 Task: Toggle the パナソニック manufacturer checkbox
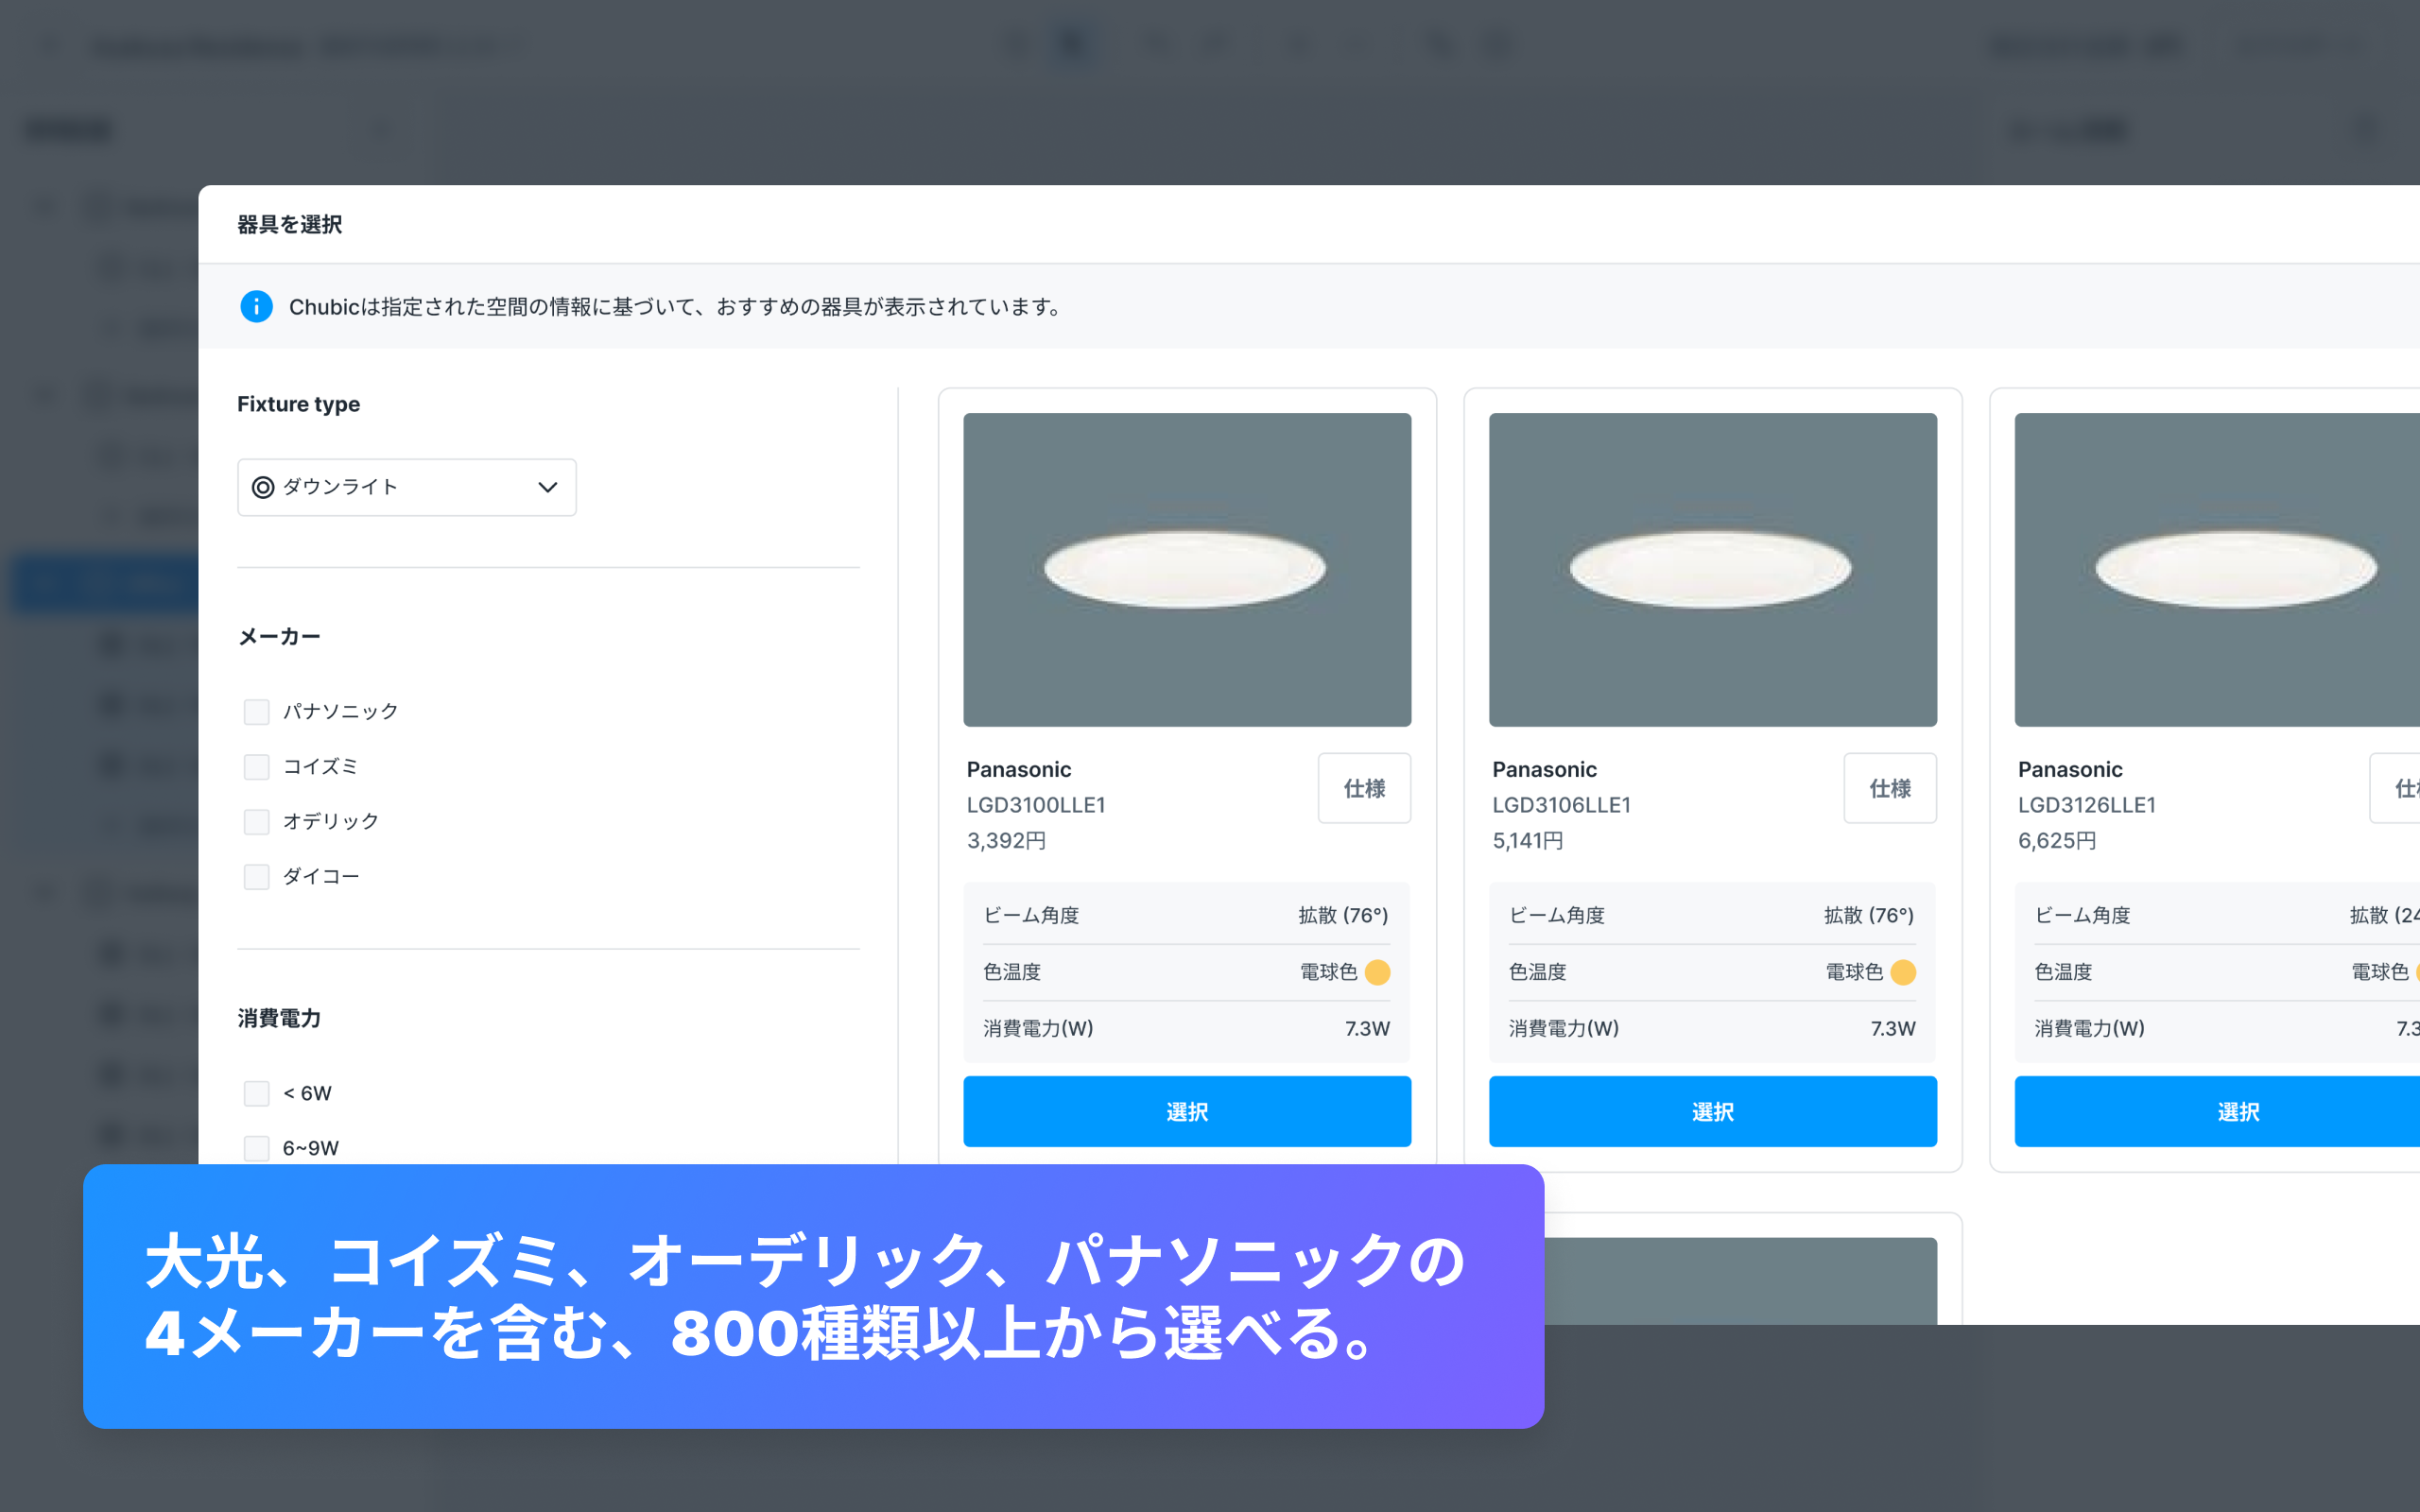click(x=256, y=711)
